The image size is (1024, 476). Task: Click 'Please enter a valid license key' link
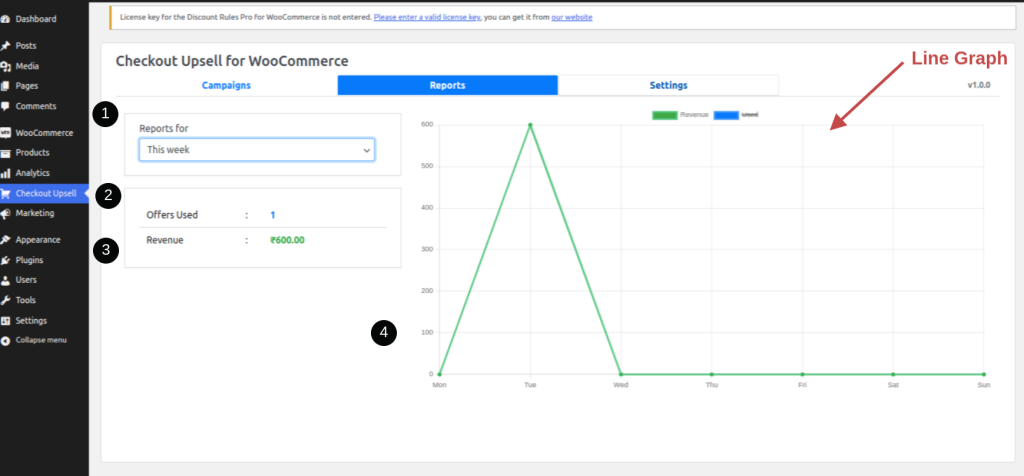(427, 18)
